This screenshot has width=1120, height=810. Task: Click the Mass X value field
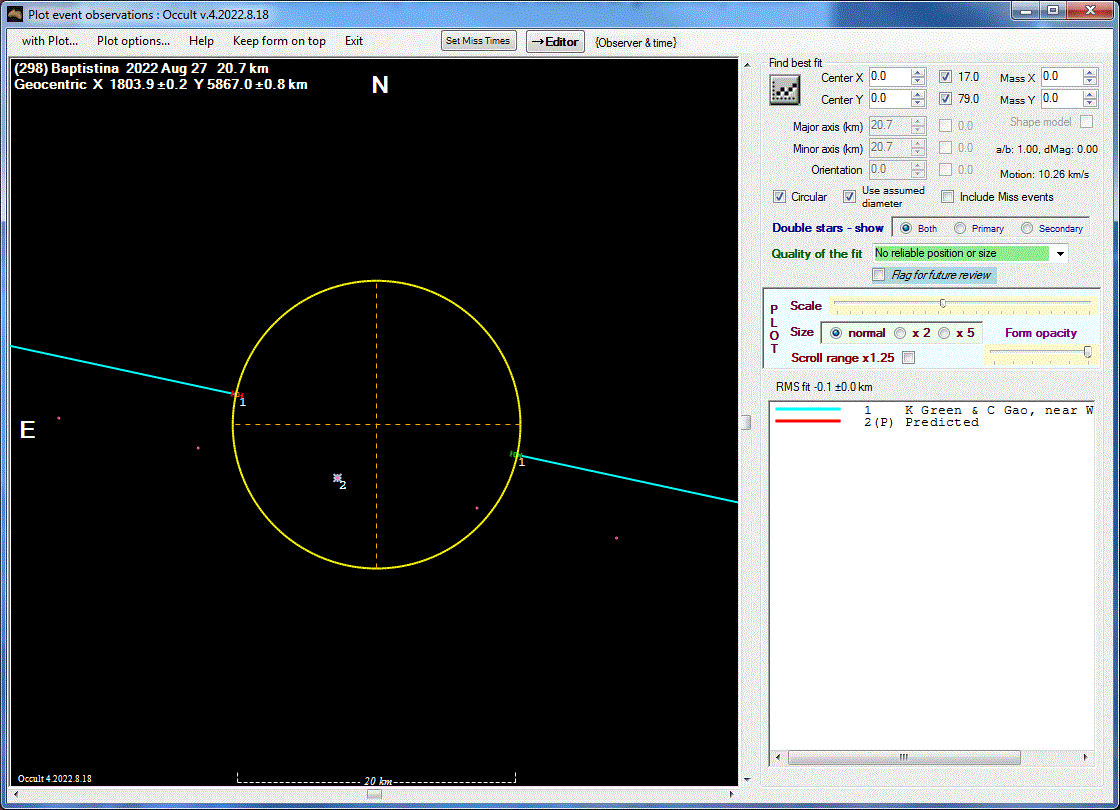point(1061,76)
